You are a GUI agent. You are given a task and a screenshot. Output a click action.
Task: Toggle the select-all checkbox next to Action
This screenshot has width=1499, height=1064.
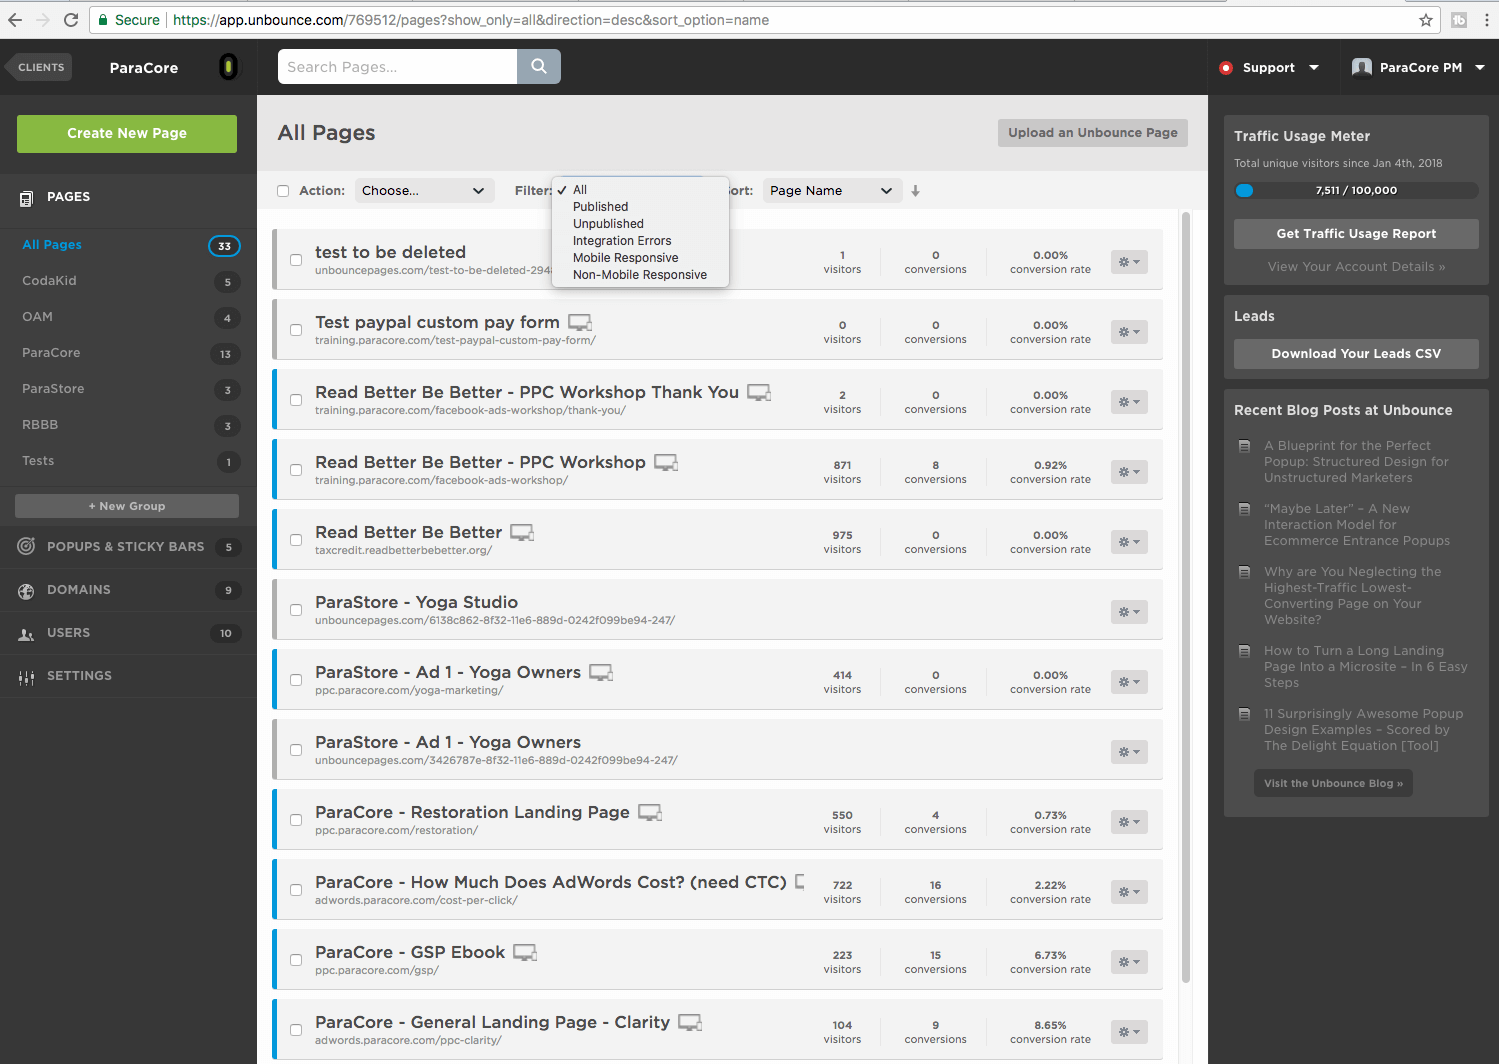pyautogui.click(x=283, y=191)
